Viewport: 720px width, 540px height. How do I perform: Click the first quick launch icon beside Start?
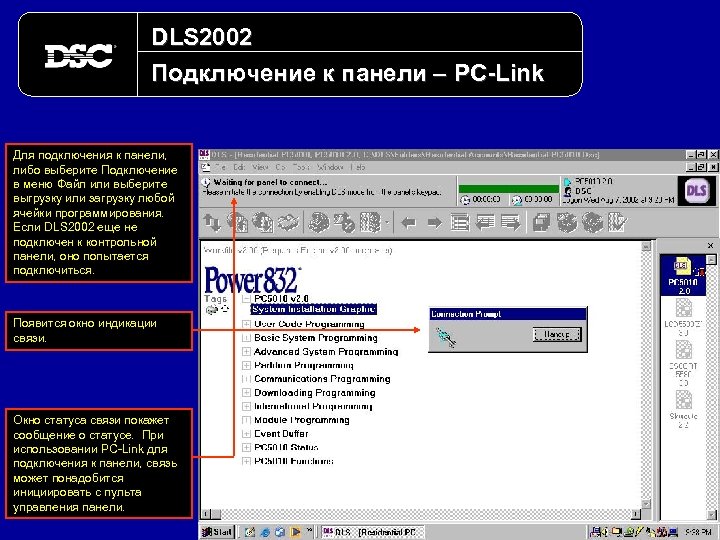250,532
